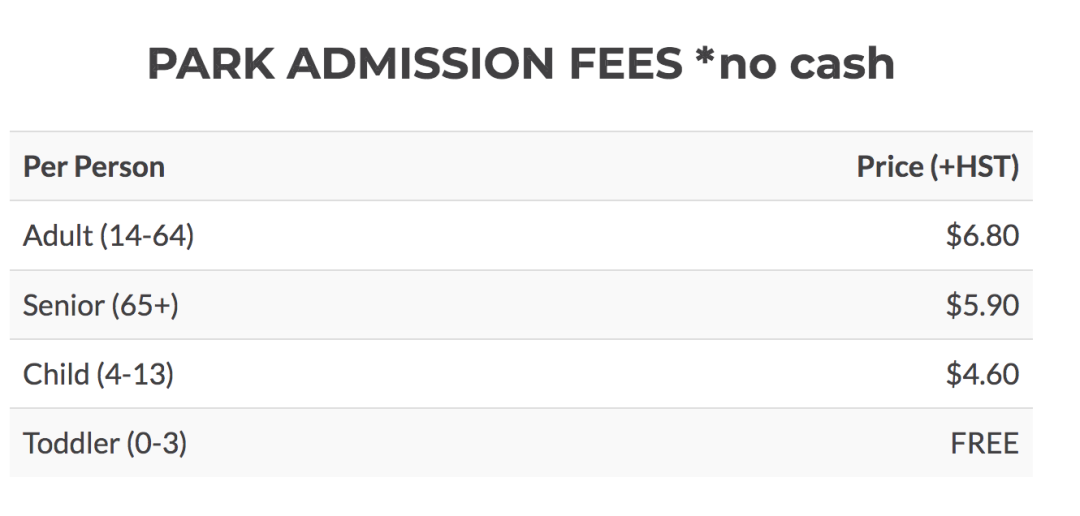The height and width of the screenshot is (516, 1080).
Task: Select the '(4-13)' age range
Action: [x=135, y=374]
